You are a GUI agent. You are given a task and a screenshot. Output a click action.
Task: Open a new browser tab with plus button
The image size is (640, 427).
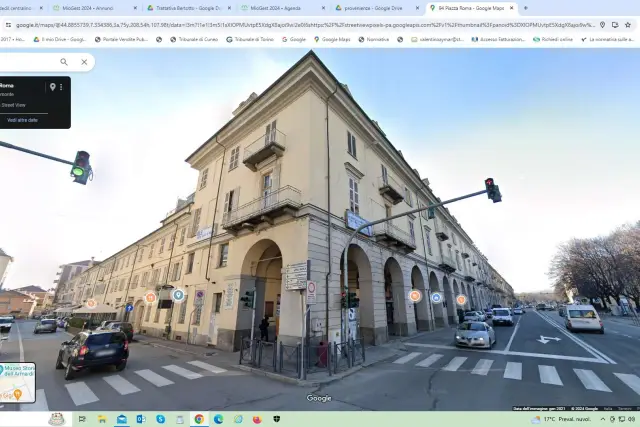[x=526, y=8]
